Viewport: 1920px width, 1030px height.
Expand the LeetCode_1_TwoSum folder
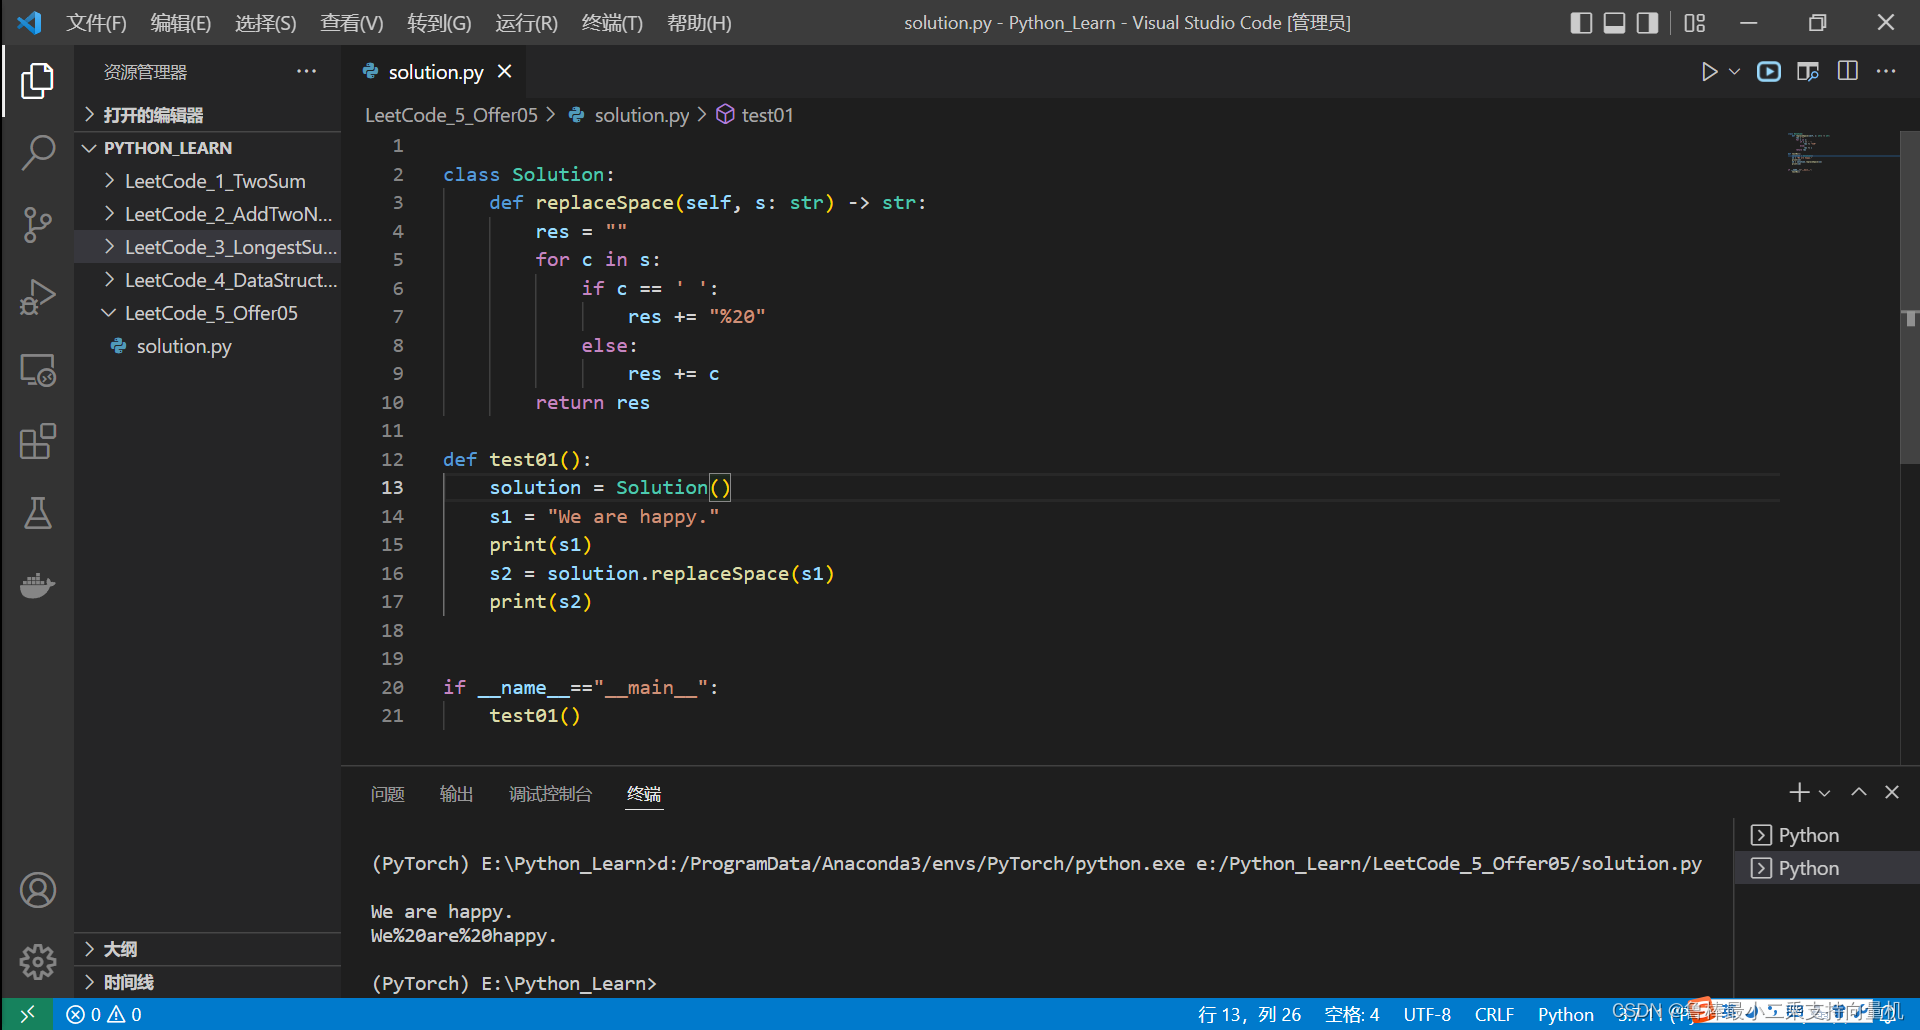click(208, 181)
